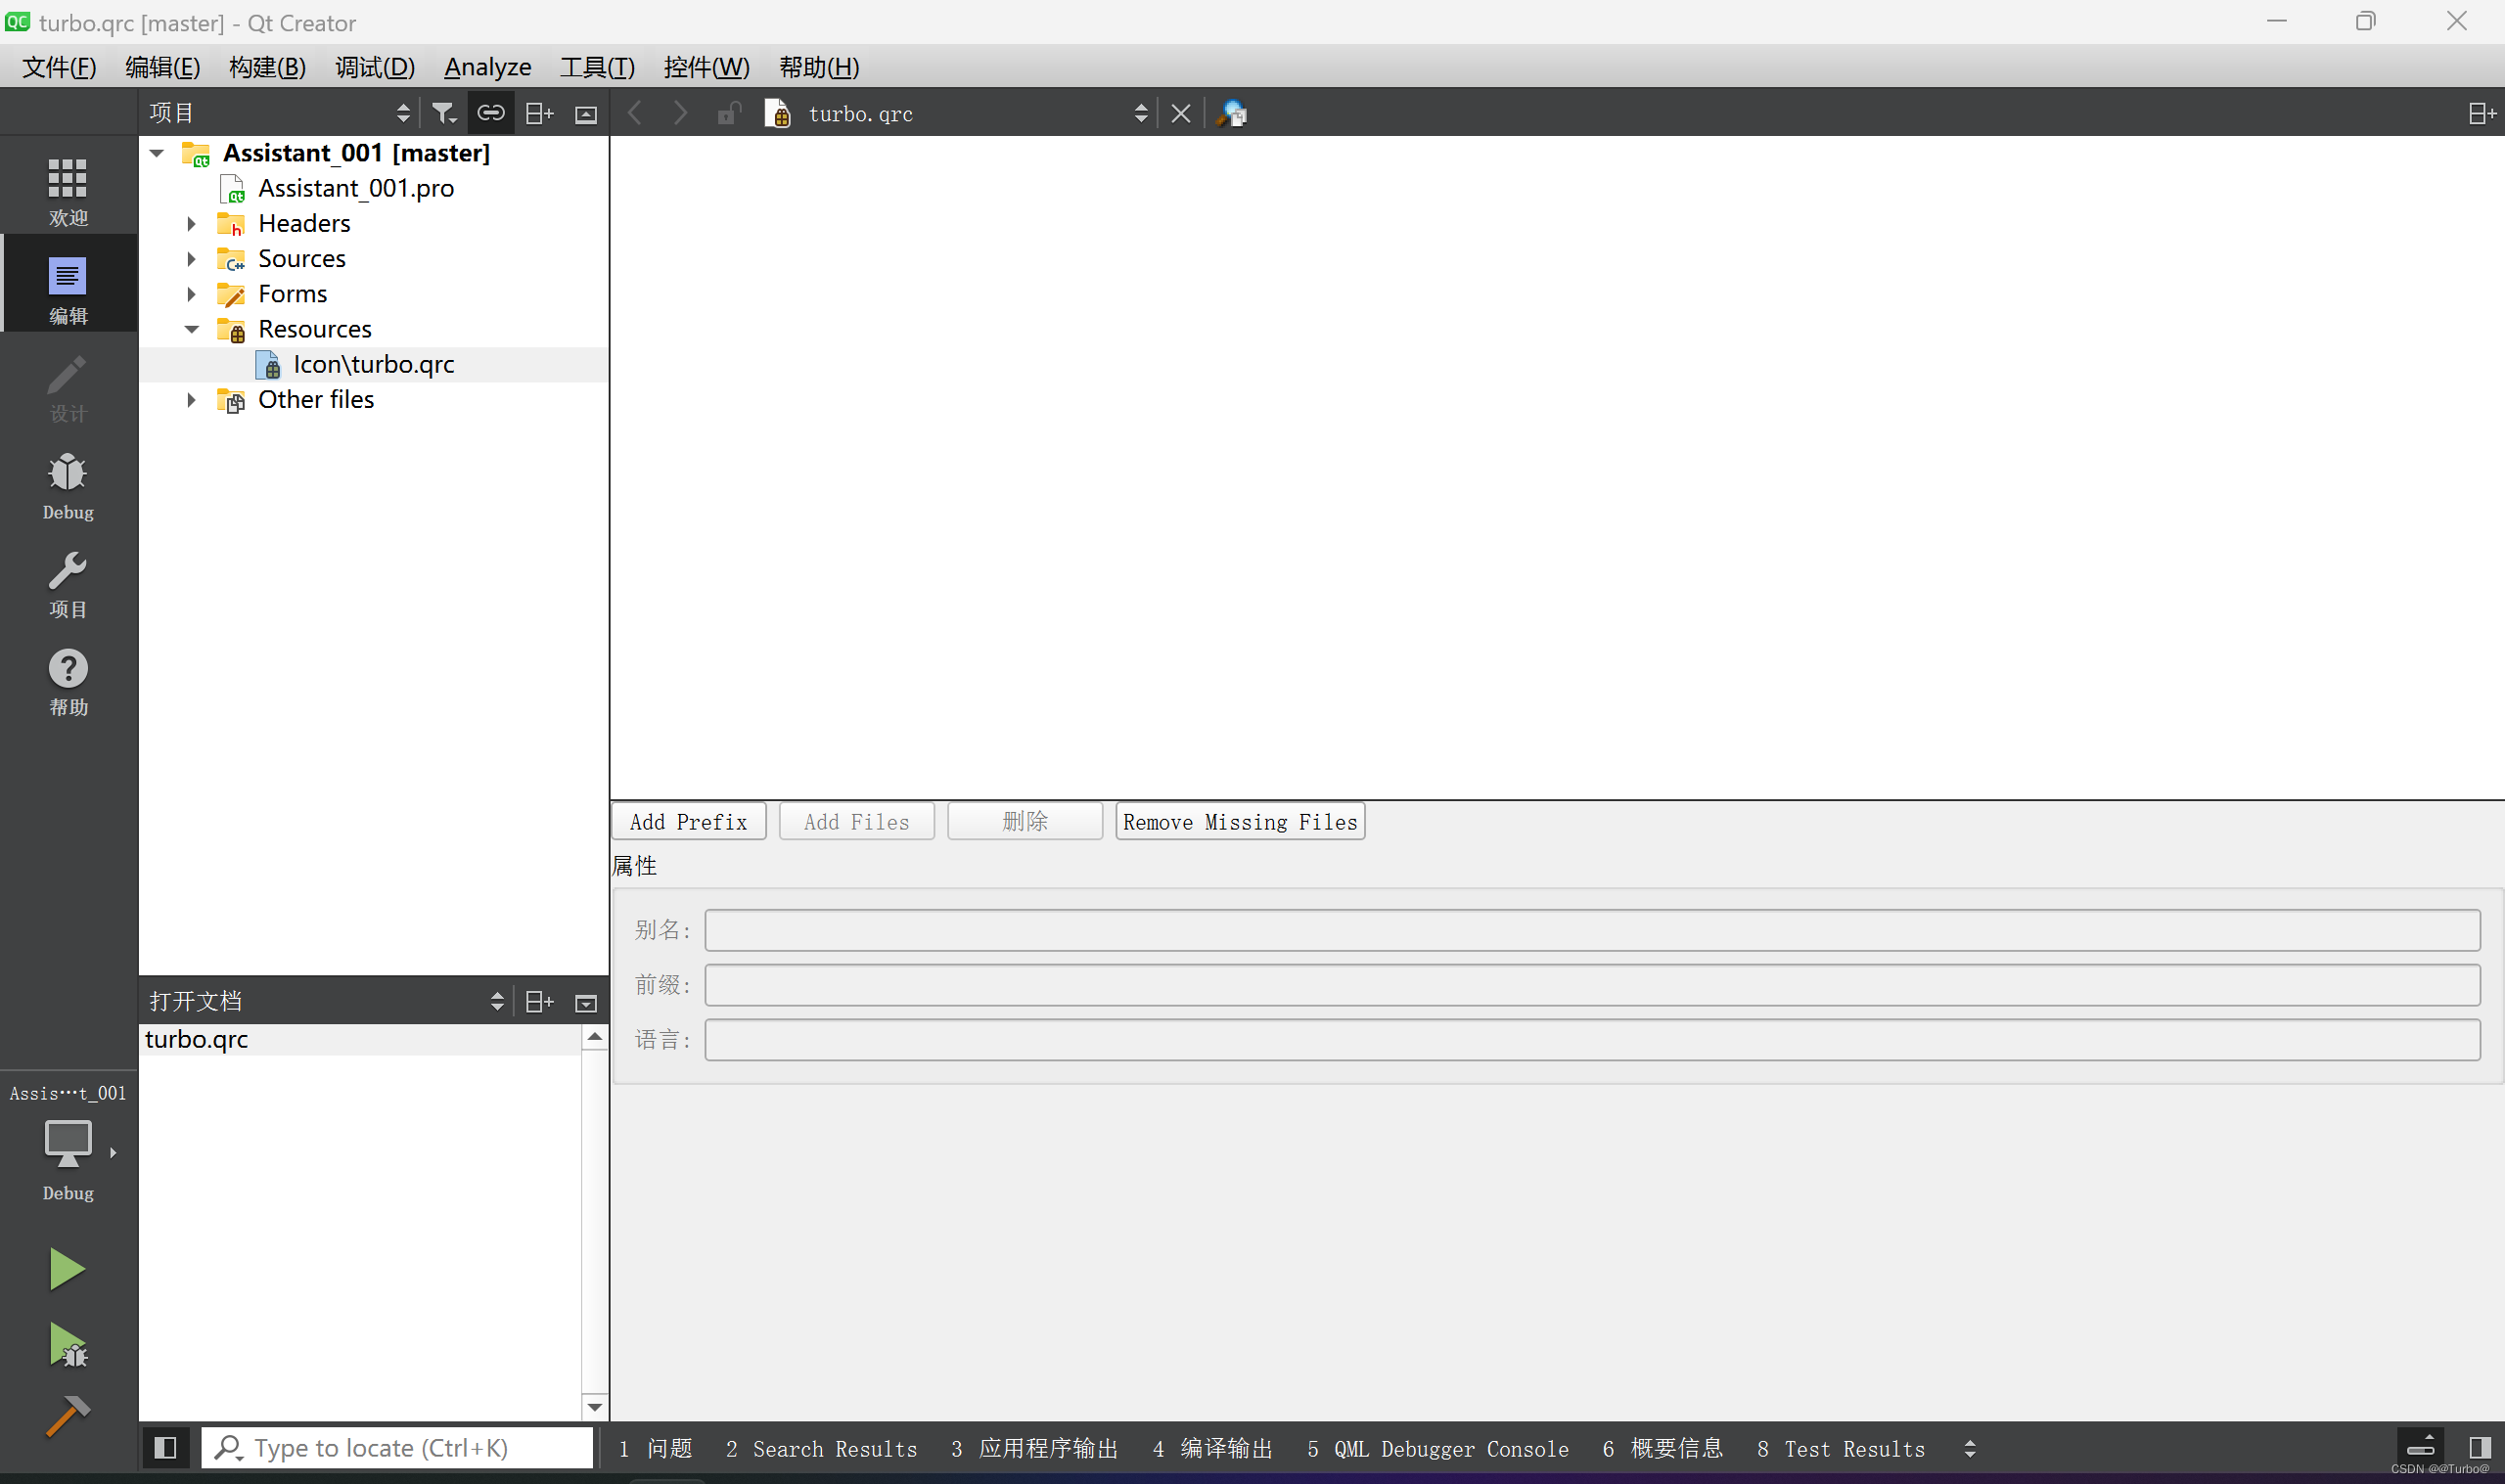Click the Remove Missing Files button
2505x1484 pixels.
(x=1239, y=821)
